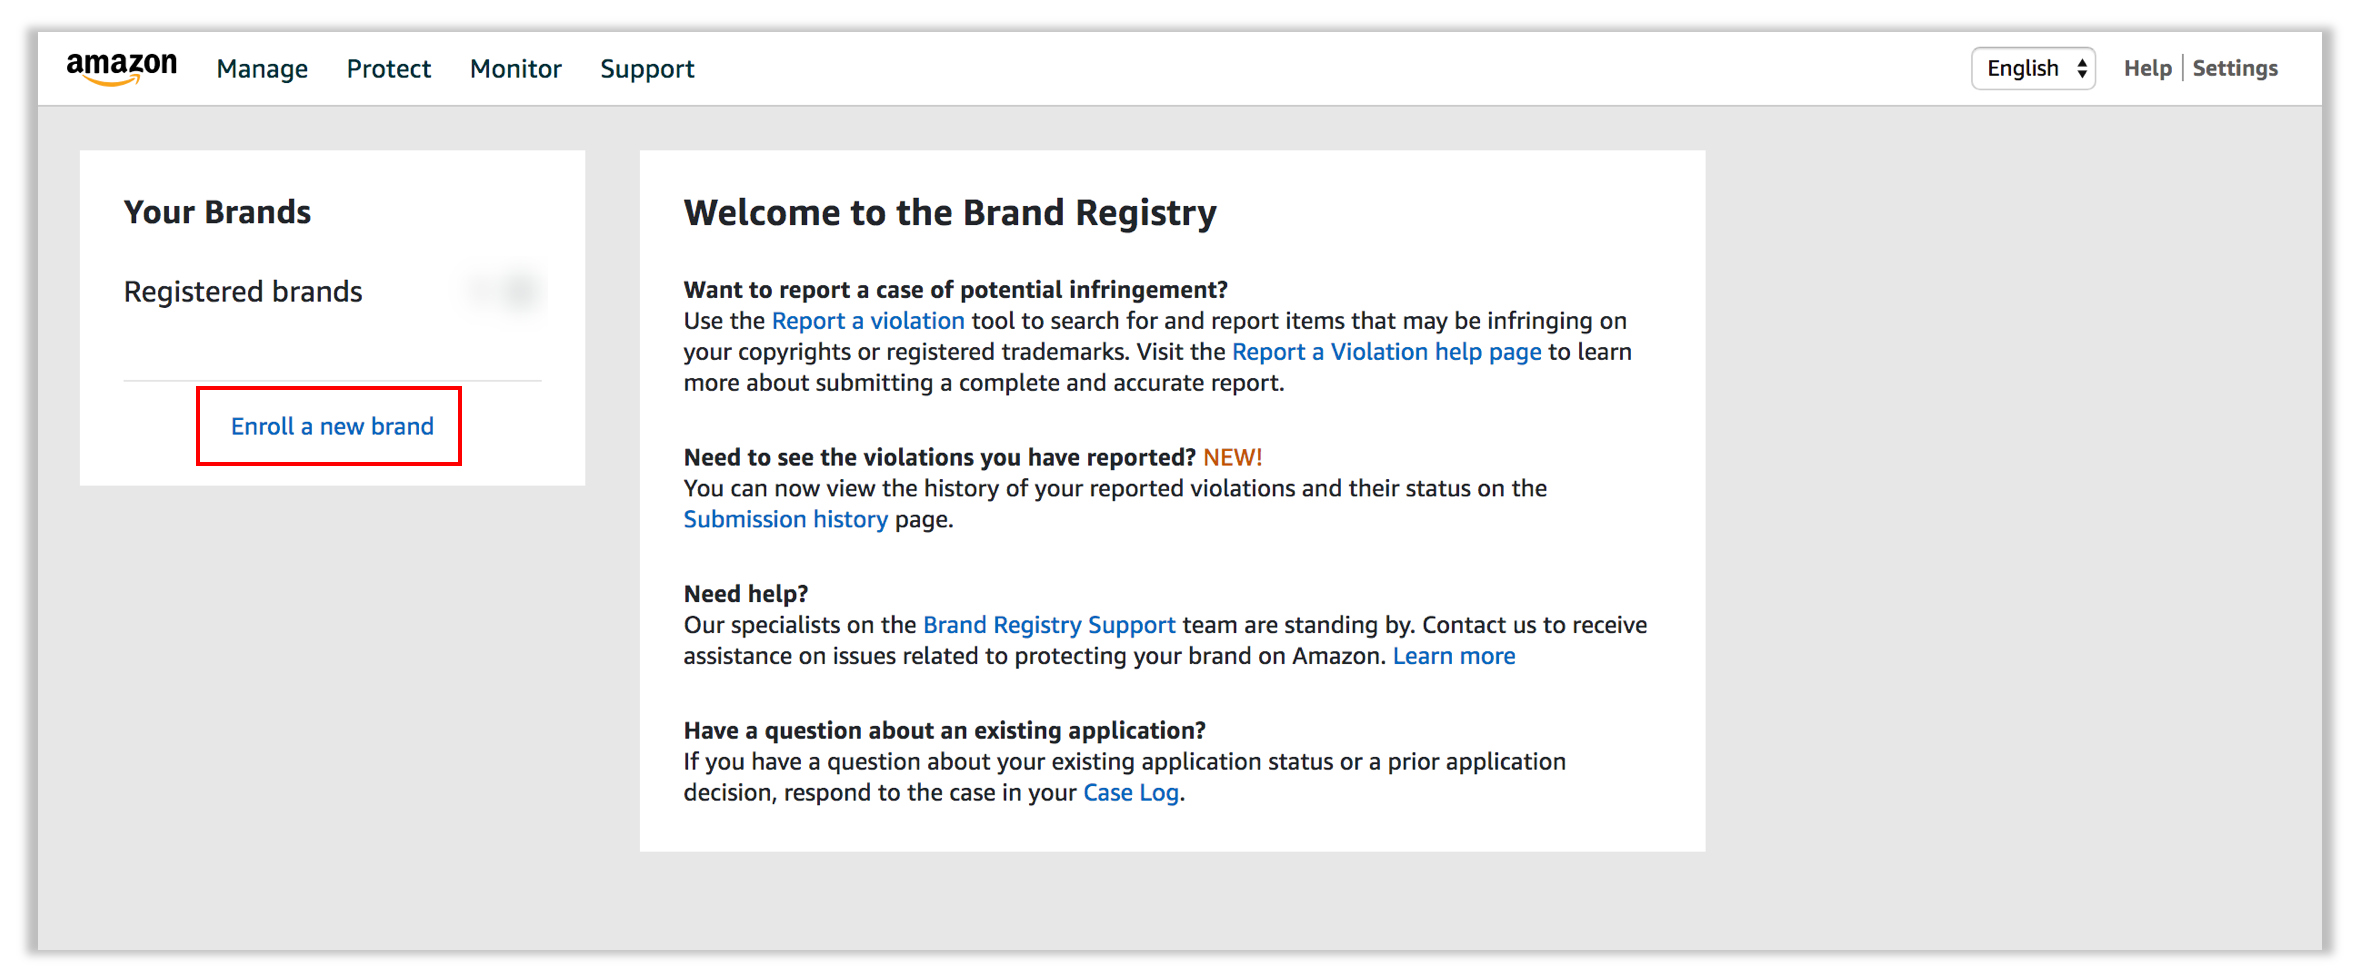Open the Monitor menu
Screen dimensions: 2364x978
(x=515, y=69)
